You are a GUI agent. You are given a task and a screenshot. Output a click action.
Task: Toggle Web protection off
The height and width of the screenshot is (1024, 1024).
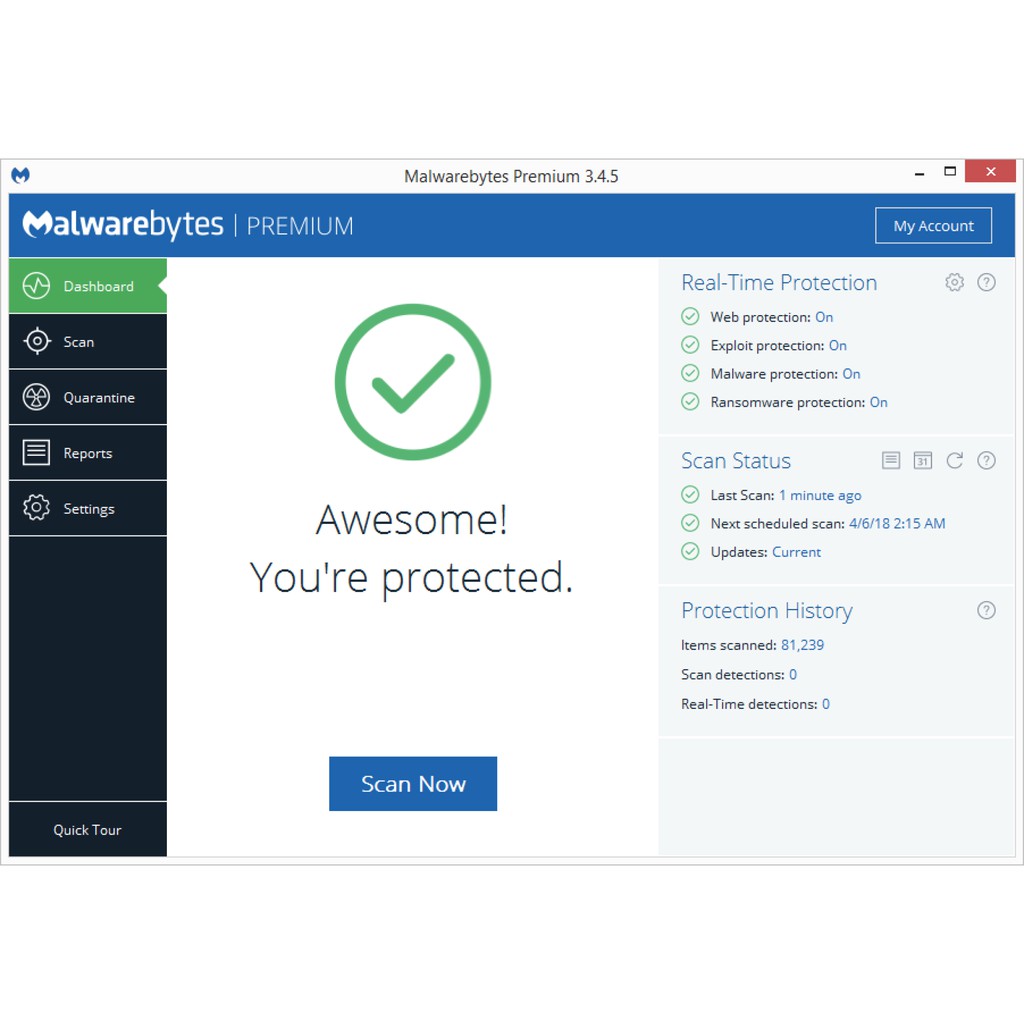click(x=824, y=316)
